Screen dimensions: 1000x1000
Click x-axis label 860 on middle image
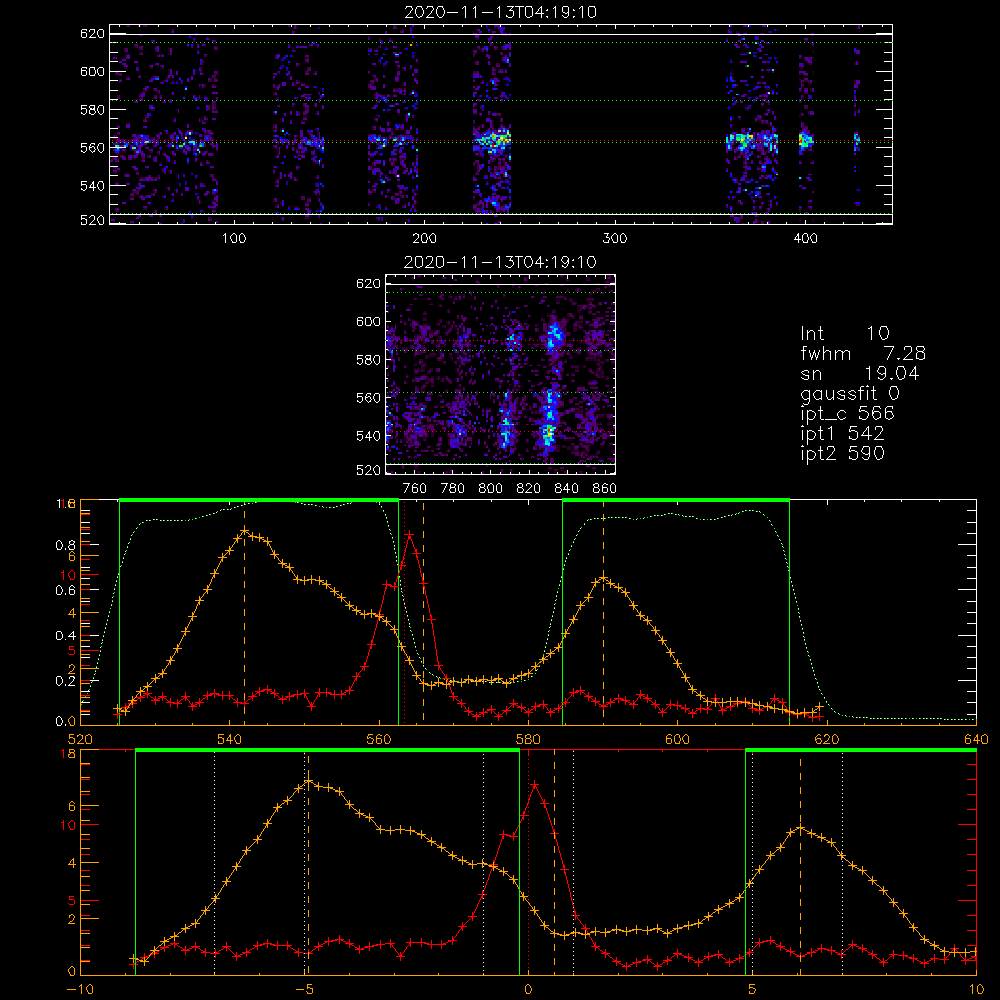605,489
